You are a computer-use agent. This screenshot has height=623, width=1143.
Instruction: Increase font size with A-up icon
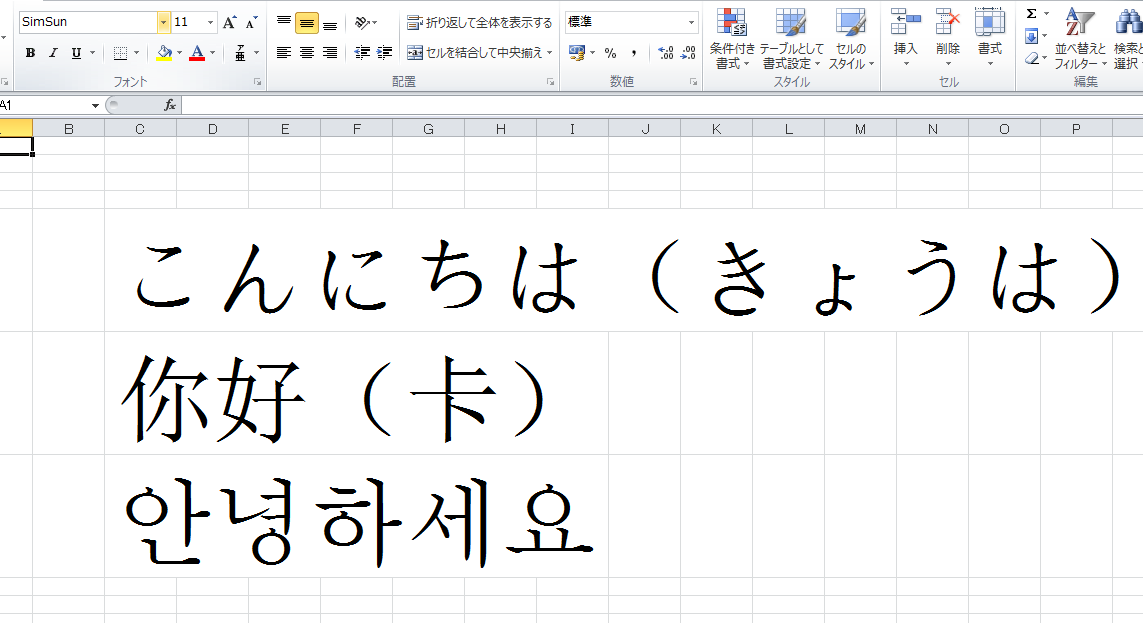[x=229, y=23]
